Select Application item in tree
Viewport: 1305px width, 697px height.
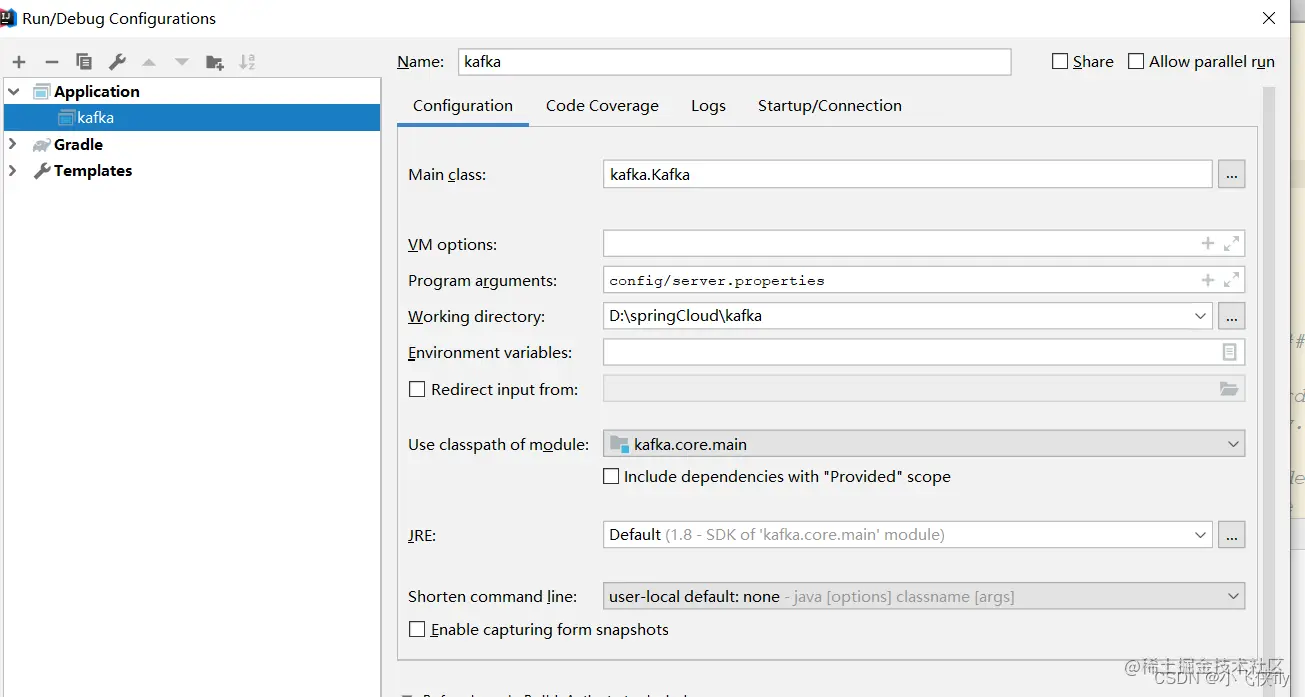96,91
